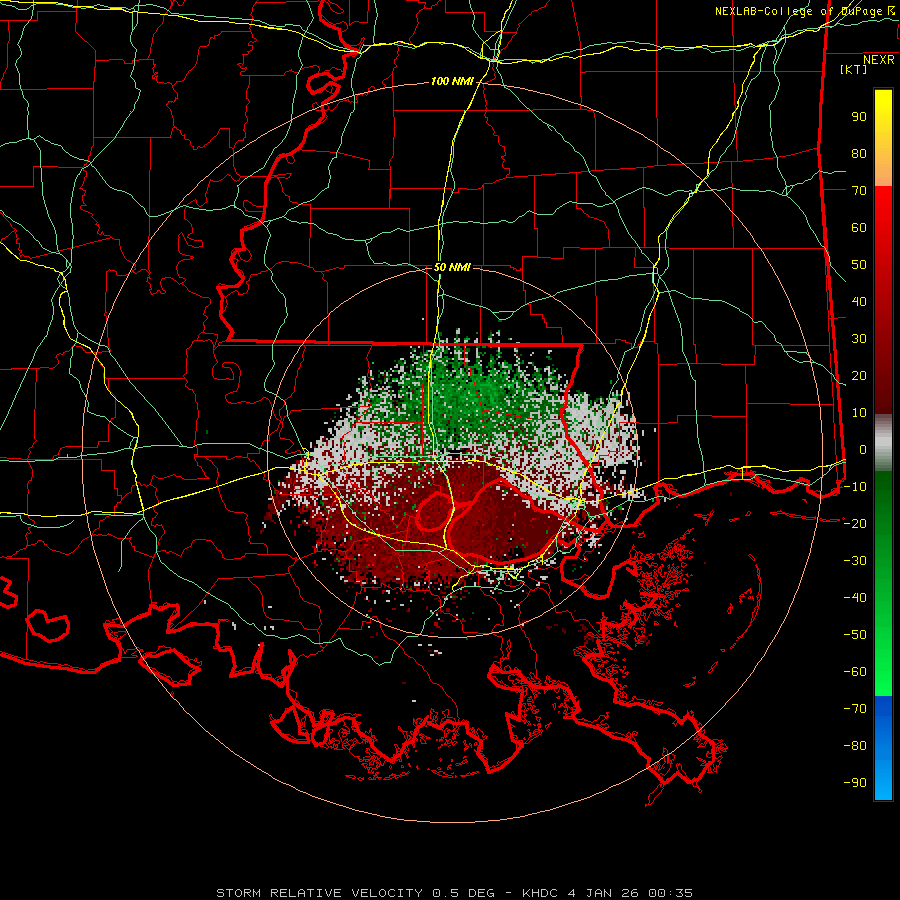Click the 90 value on the velocity scale
900x900 pixels.
[859, 117]
